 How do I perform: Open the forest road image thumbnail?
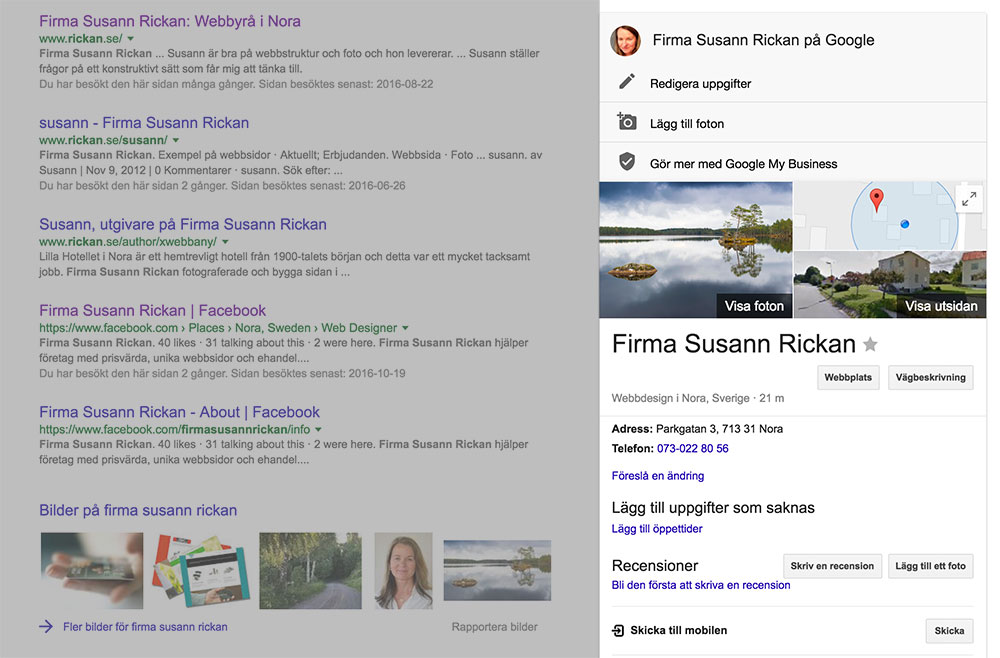click(310, 571)
